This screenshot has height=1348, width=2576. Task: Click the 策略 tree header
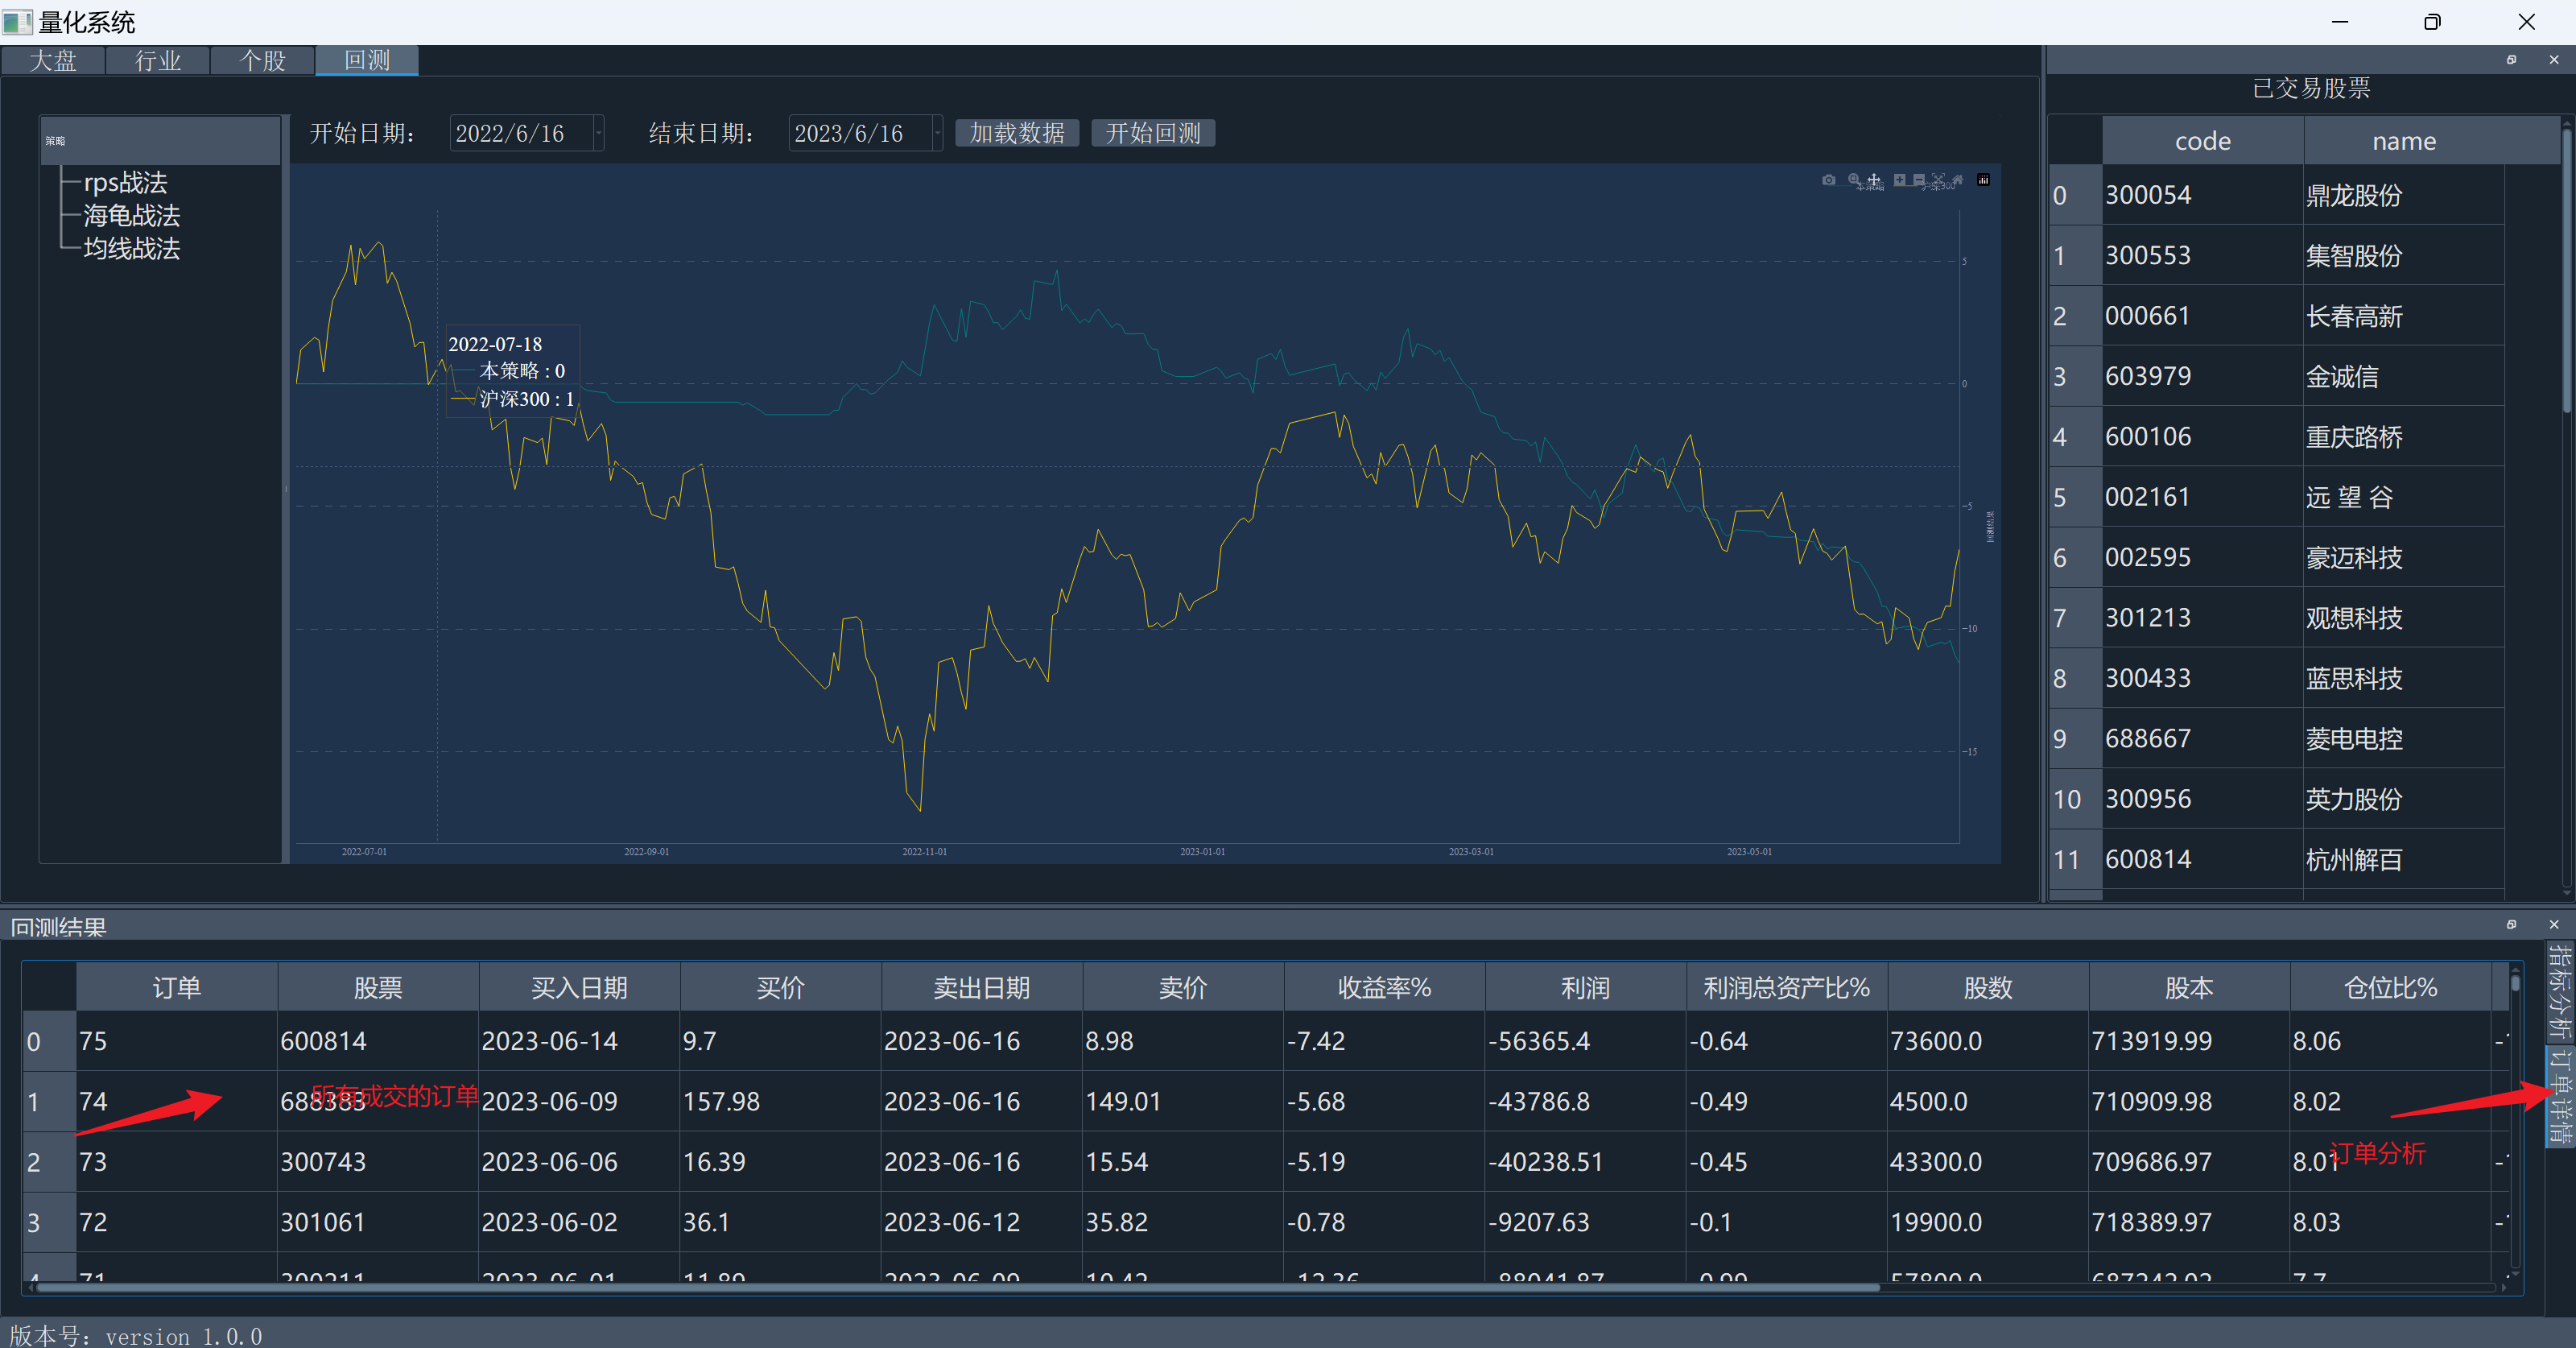tap(160, 141)
